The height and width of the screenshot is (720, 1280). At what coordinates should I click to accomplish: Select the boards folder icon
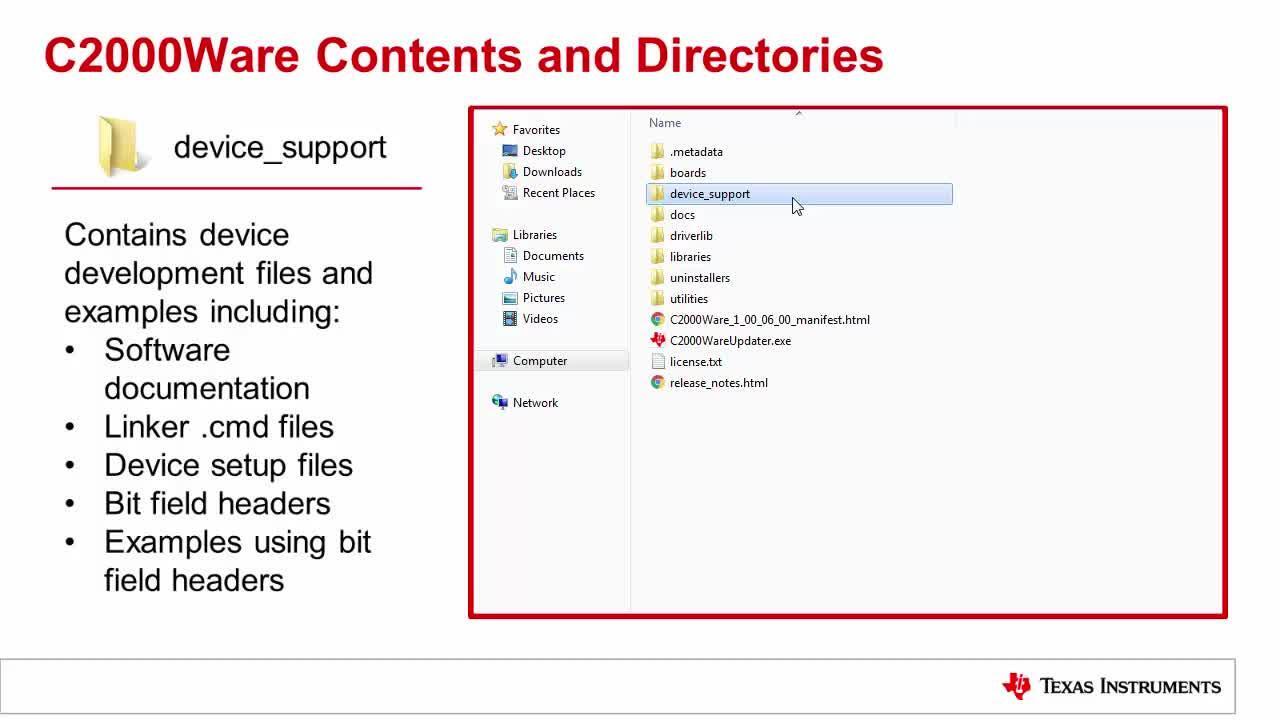tap(657, 173)
